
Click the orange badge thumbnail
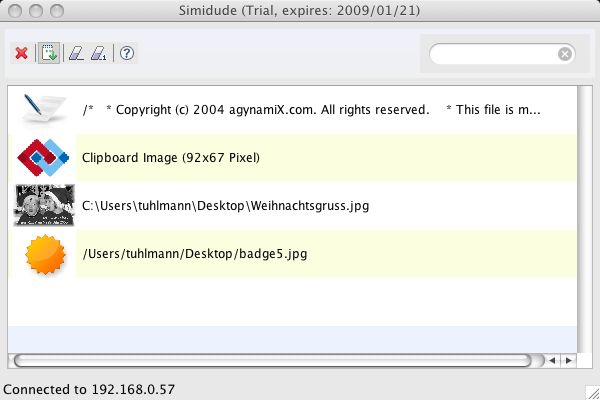coord(44,254)
